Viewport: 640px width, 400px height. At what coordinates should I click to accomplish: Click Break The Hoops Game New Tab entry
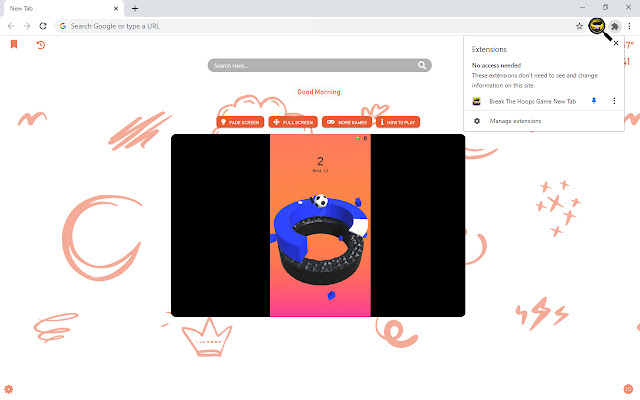tap(533, 101)
